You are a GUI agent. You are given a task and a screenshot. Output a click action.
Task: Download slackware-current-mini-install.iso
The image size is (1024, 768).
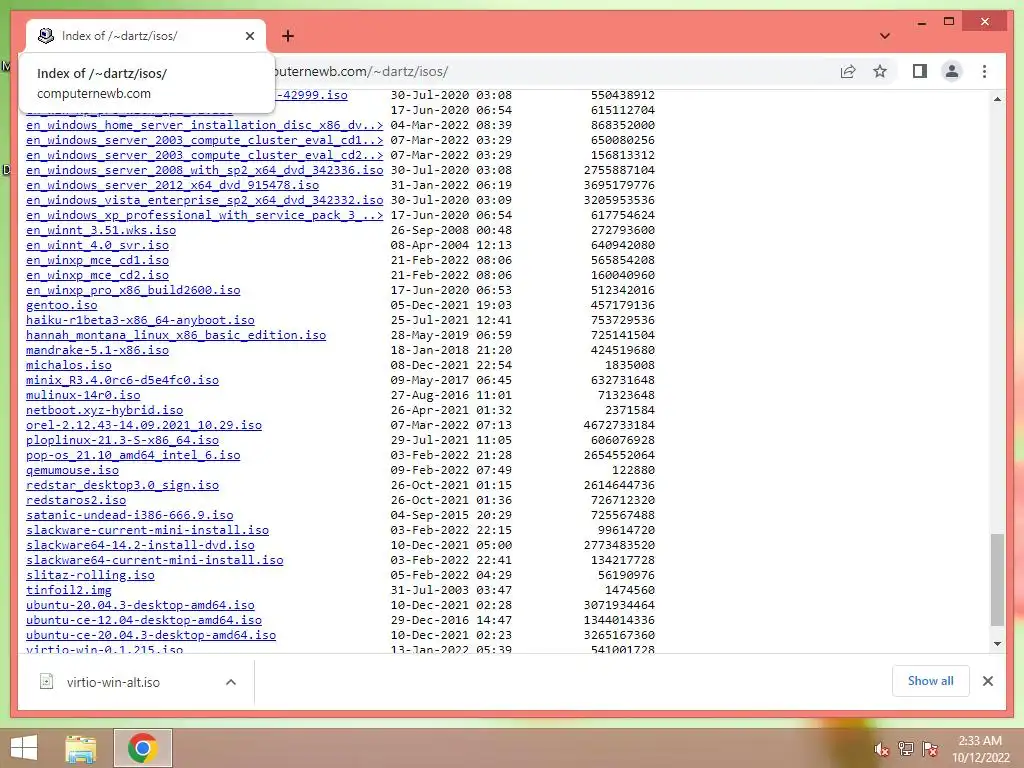[148, 530]
